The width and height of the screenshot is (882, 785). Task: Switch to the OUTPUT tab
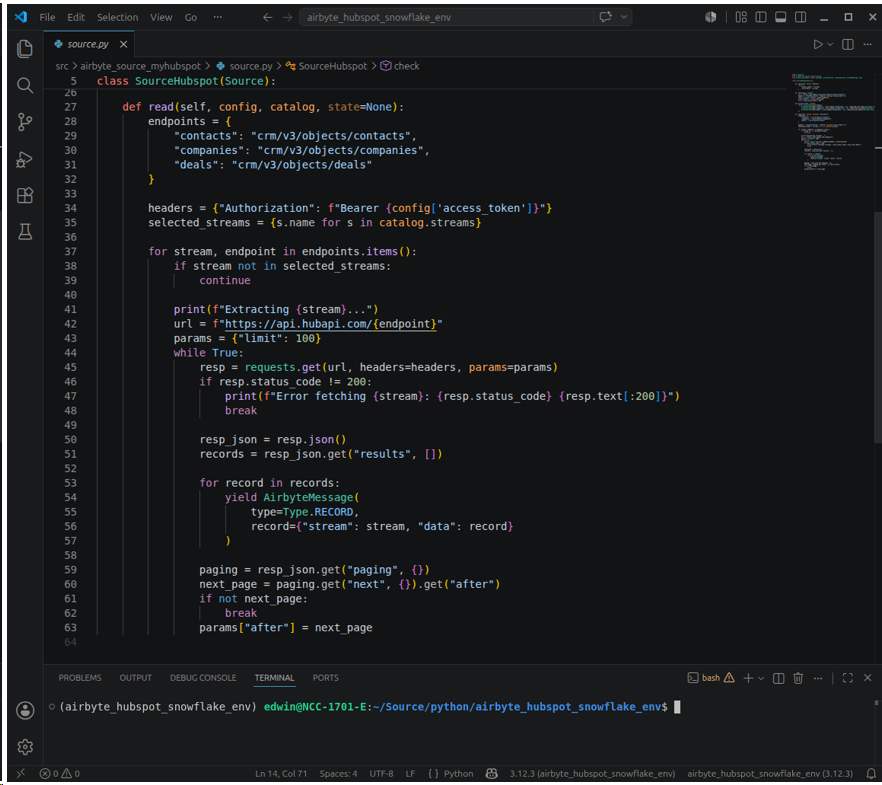pos(136,678)
